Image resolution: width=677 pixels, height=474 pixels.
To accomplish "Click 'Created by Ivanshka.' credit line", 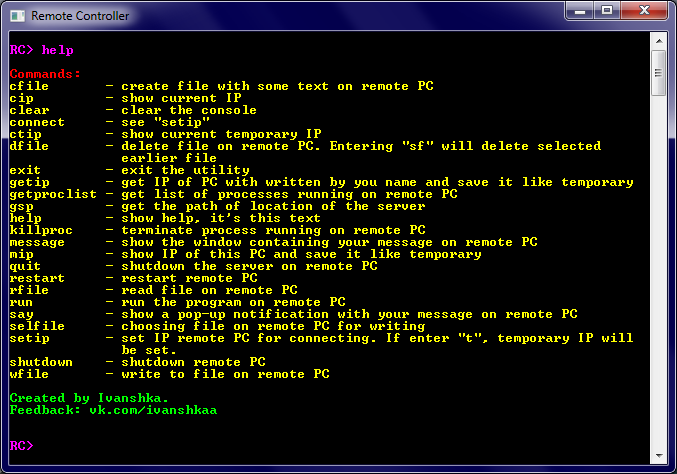I will click(x=89, y=398).
